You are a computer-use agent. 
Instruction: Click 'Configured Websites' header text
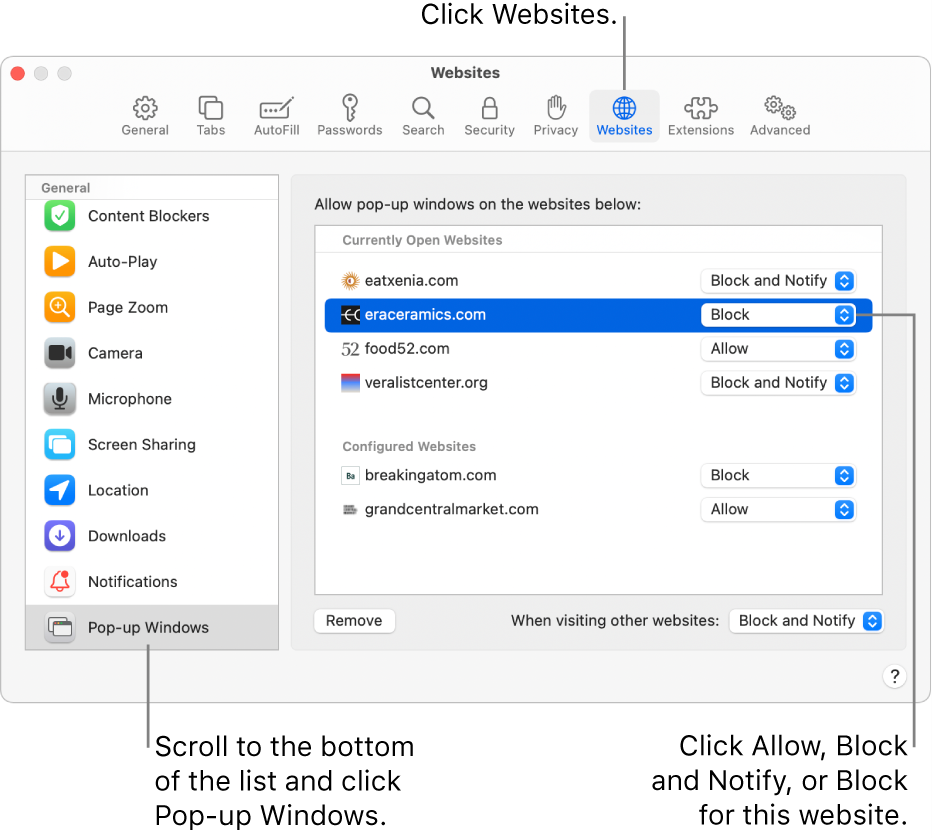coord(409,446)
